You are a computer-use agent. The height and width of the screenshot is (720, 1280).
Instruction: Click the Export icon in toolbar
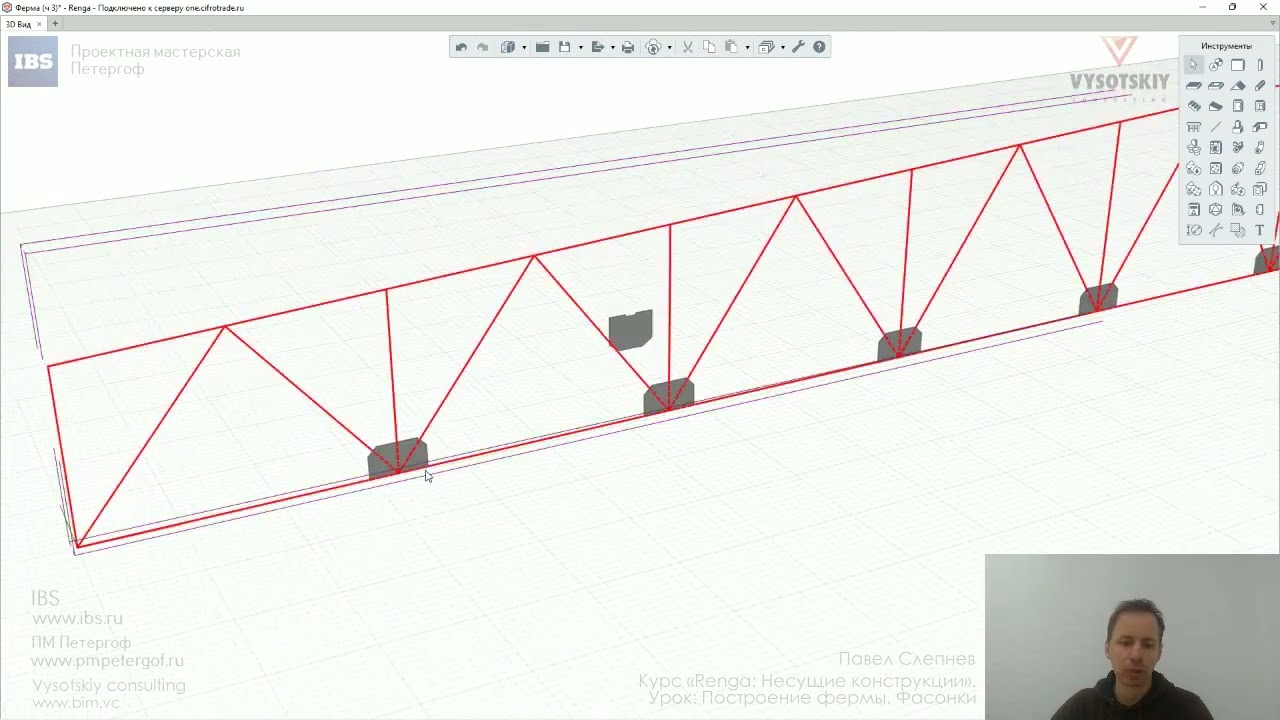pyautogui.click(x=598, y=47)
